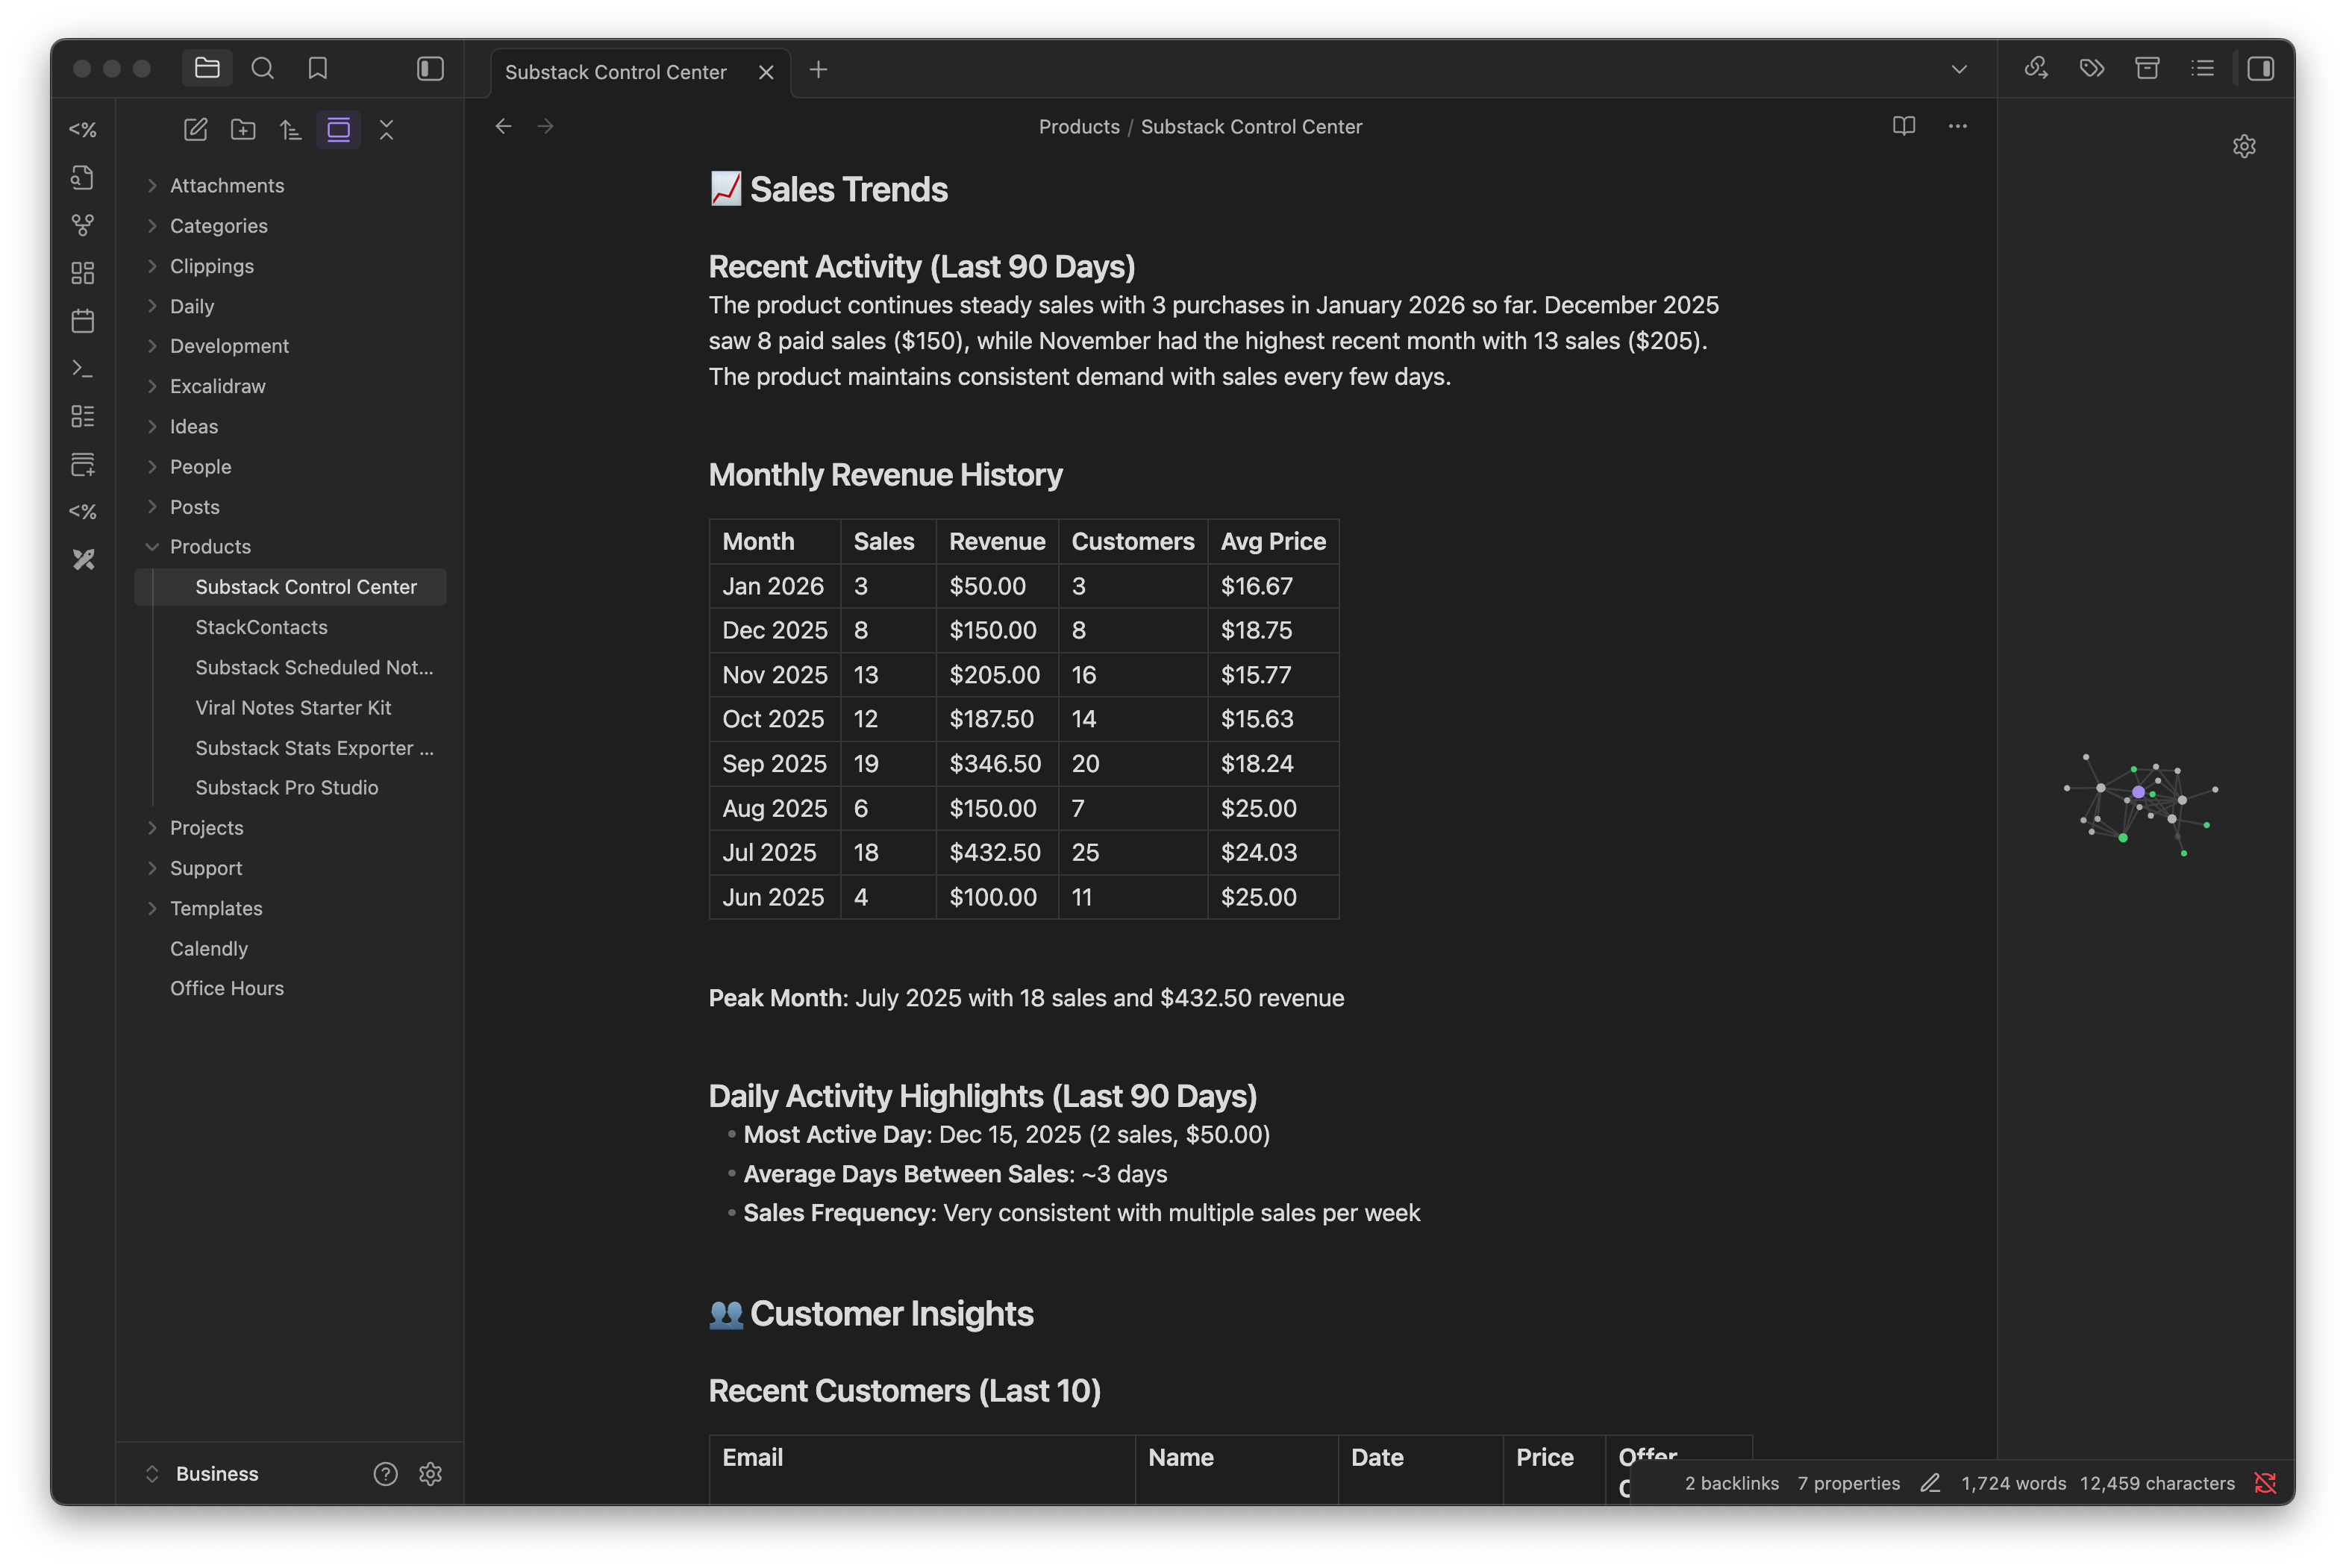Switch to reading view
The height and width of the screenshot is (1568, 2346).
1903,126
